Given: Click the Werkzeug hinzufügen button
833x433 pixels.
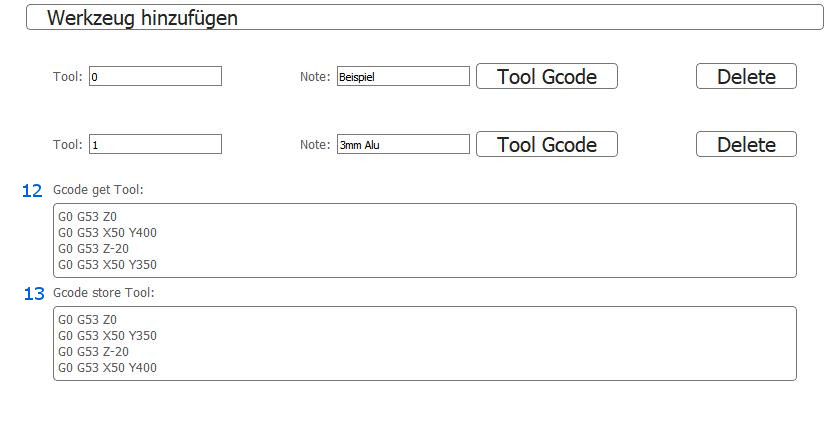Looking at the screenshot, I should [424, 18].
